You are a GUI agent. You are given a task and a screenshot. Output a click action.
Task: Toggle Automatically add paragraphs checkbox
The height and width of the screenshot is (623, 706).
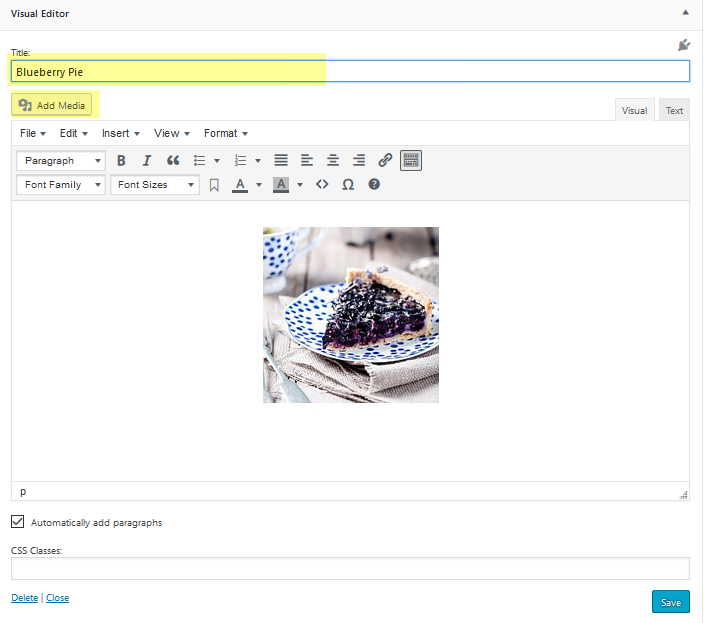click(18, 522)
